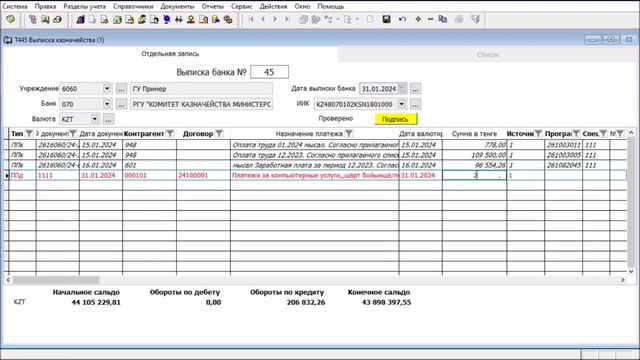Select counterparty cell 601
640x360 pixels.
(x=149, y=165)
